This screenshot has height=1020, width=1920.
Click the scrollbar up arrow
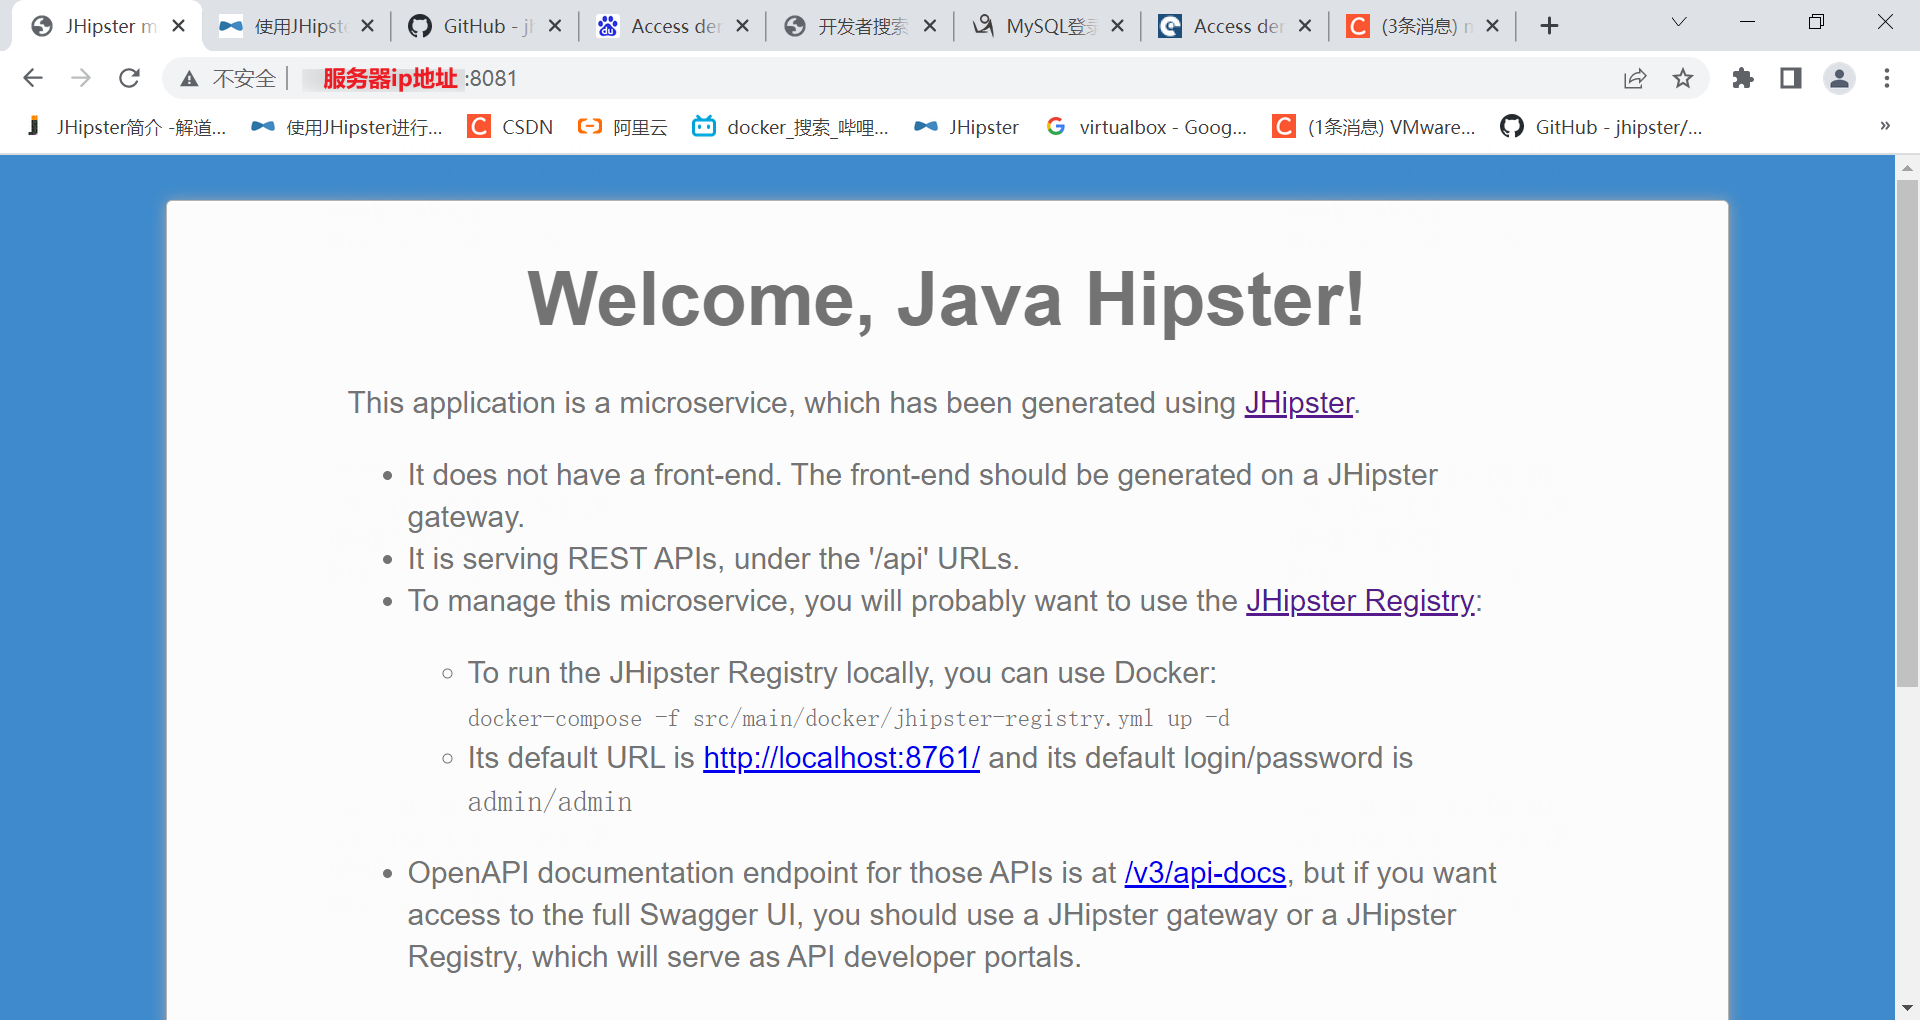coord(1907,168)
